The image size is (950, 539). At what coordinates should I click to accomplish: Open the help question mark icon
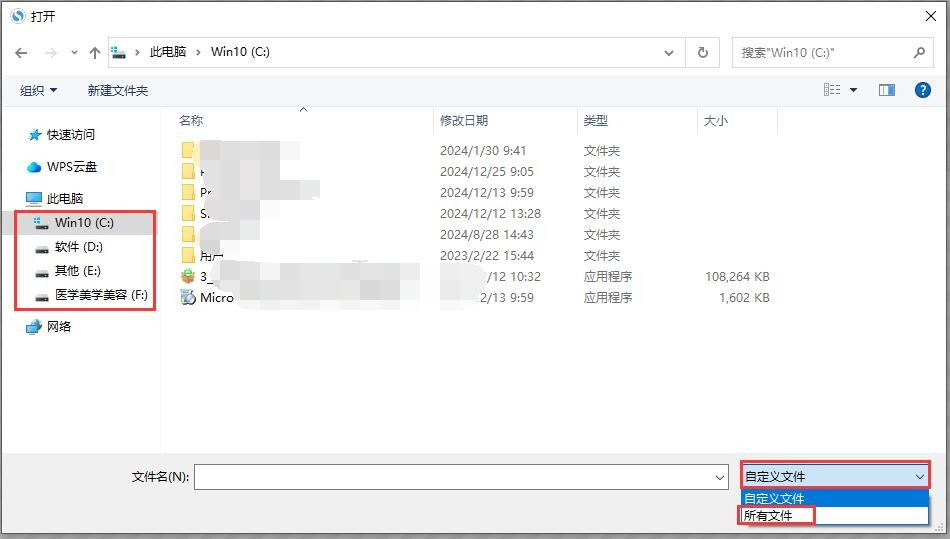tap(923, 90)
